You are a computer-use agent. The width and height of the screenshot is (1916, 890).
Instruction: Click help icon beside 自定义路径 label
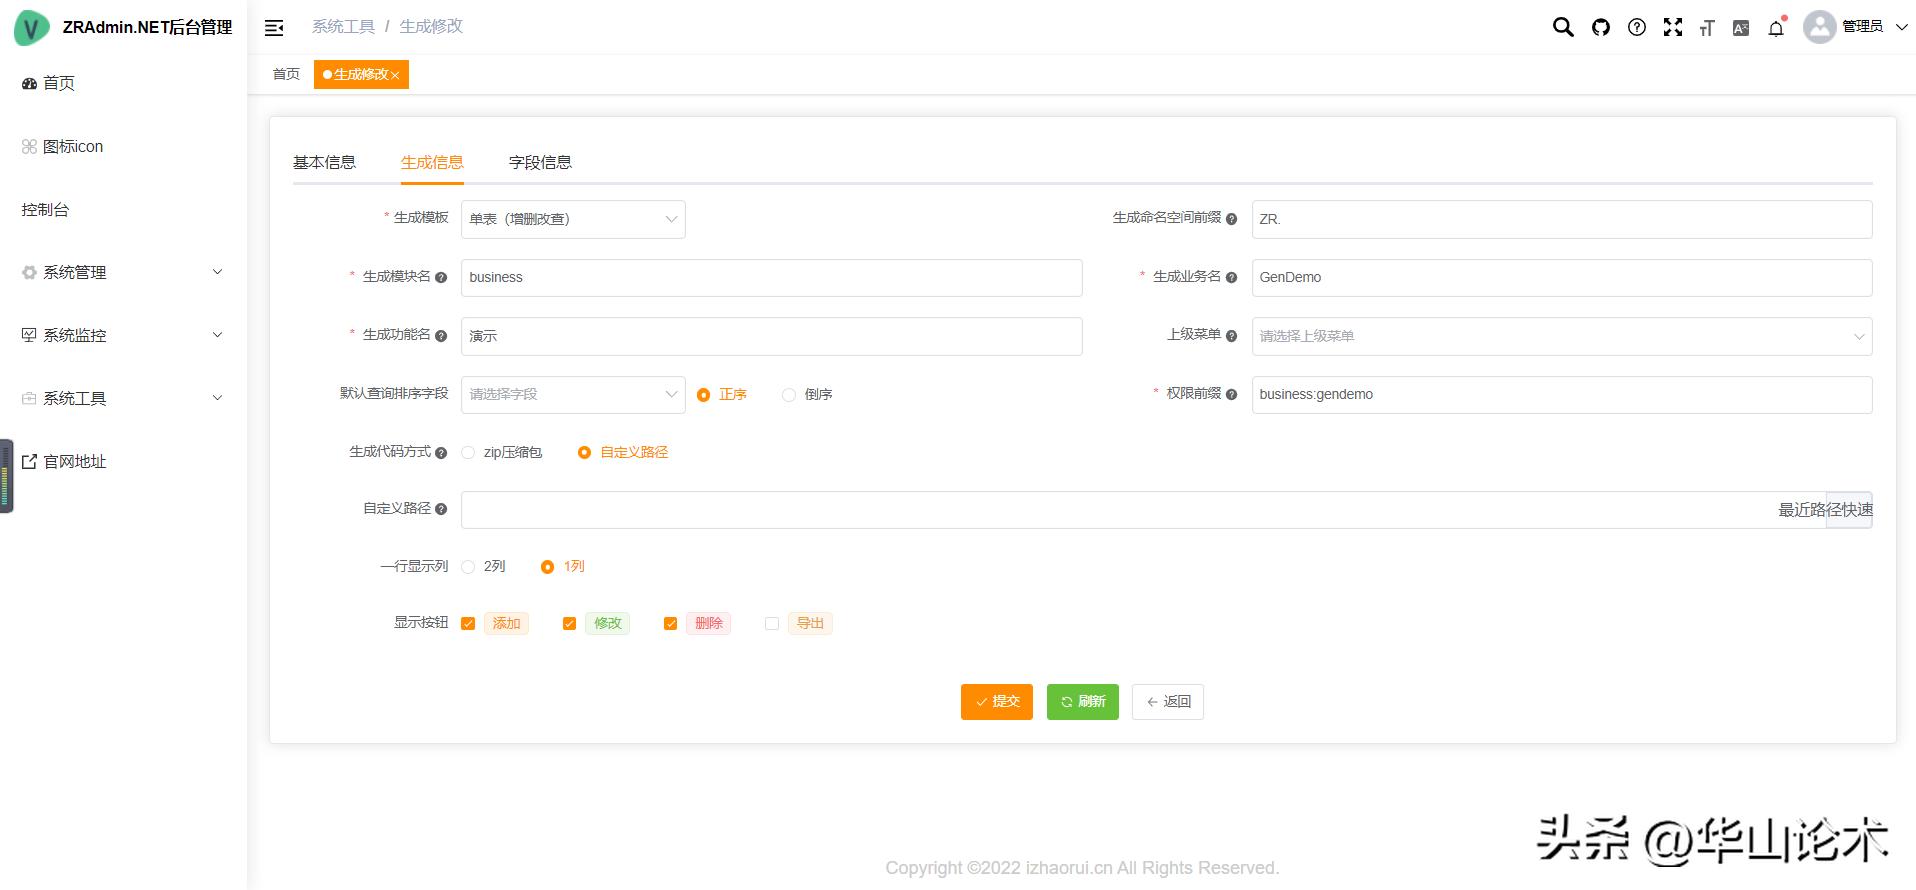pos(441,509)
